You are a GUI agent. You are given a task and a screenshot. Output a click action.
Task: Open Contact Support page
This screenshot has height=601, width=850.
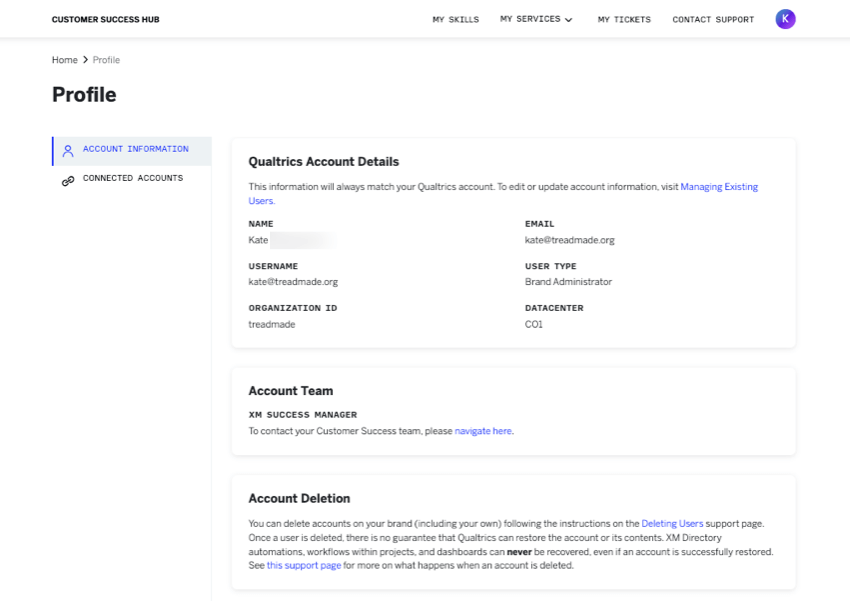[x=713, y=20]
